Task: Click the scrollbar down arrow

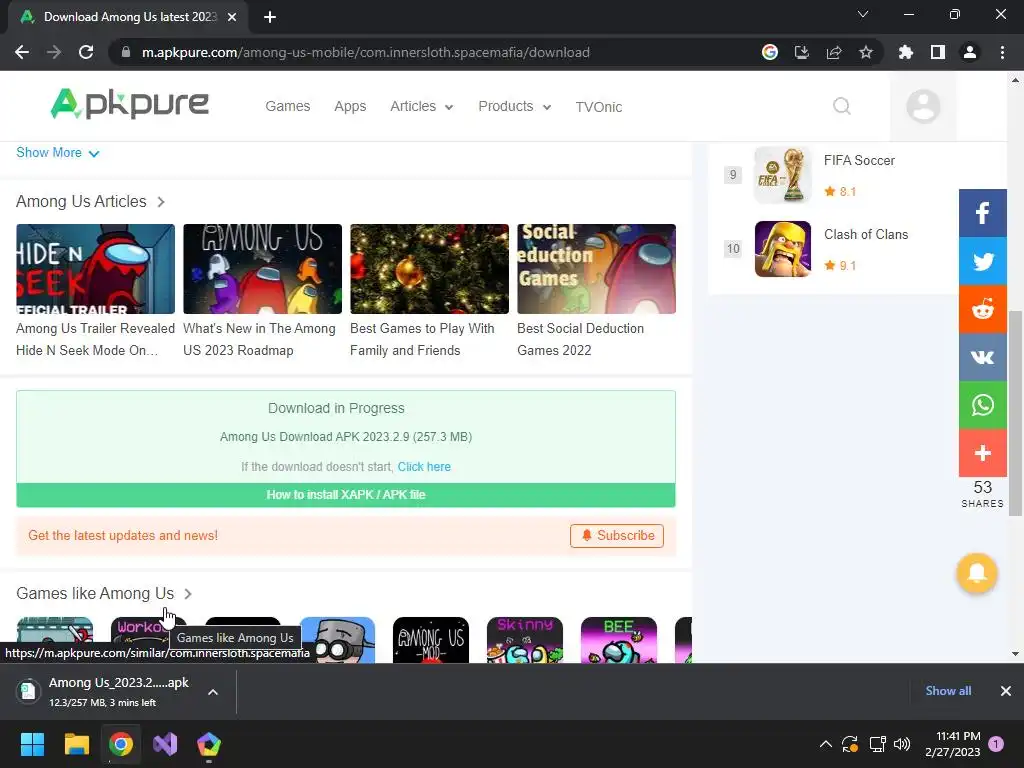Action: point(1015,654)
